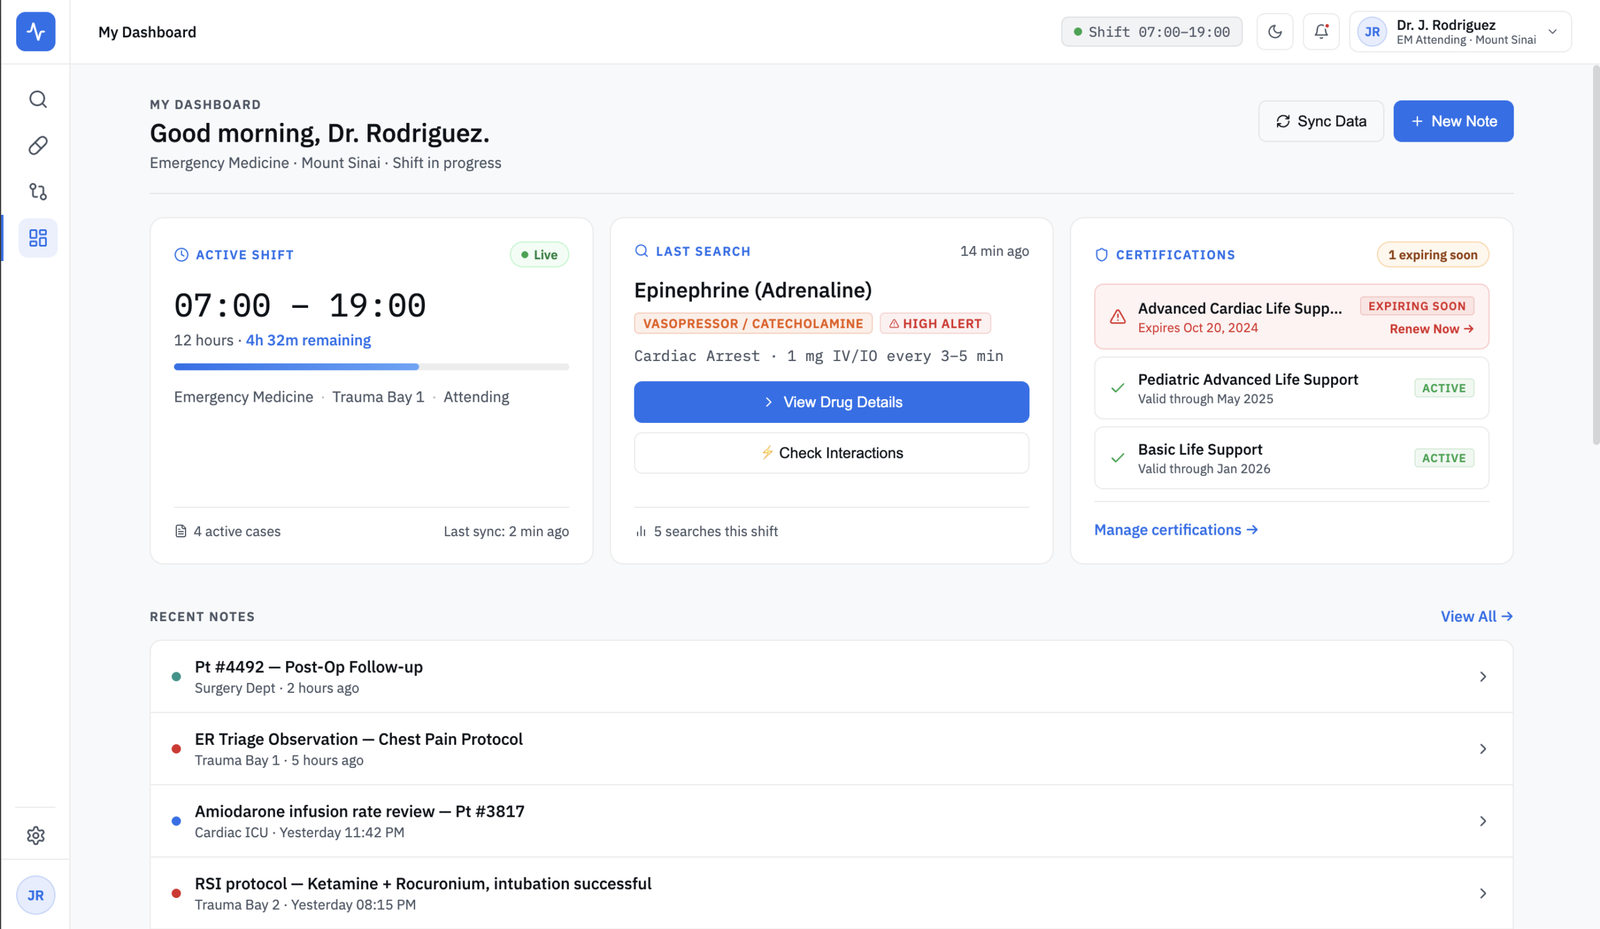Screen dimensions: 1600x929
Task: Click 4h 32m remaining text
Action: click(308, 340)
